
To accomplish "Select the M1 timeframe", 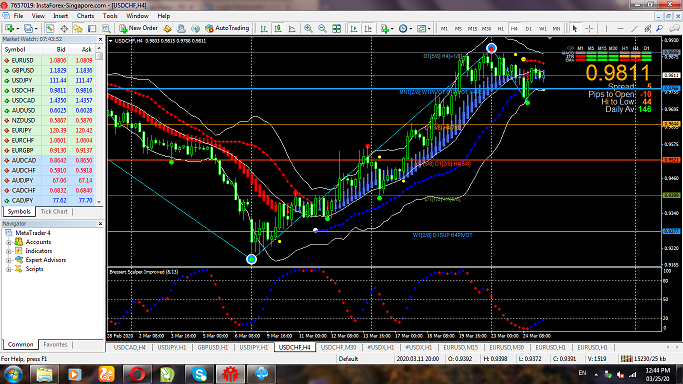I will tap(444, 28).
